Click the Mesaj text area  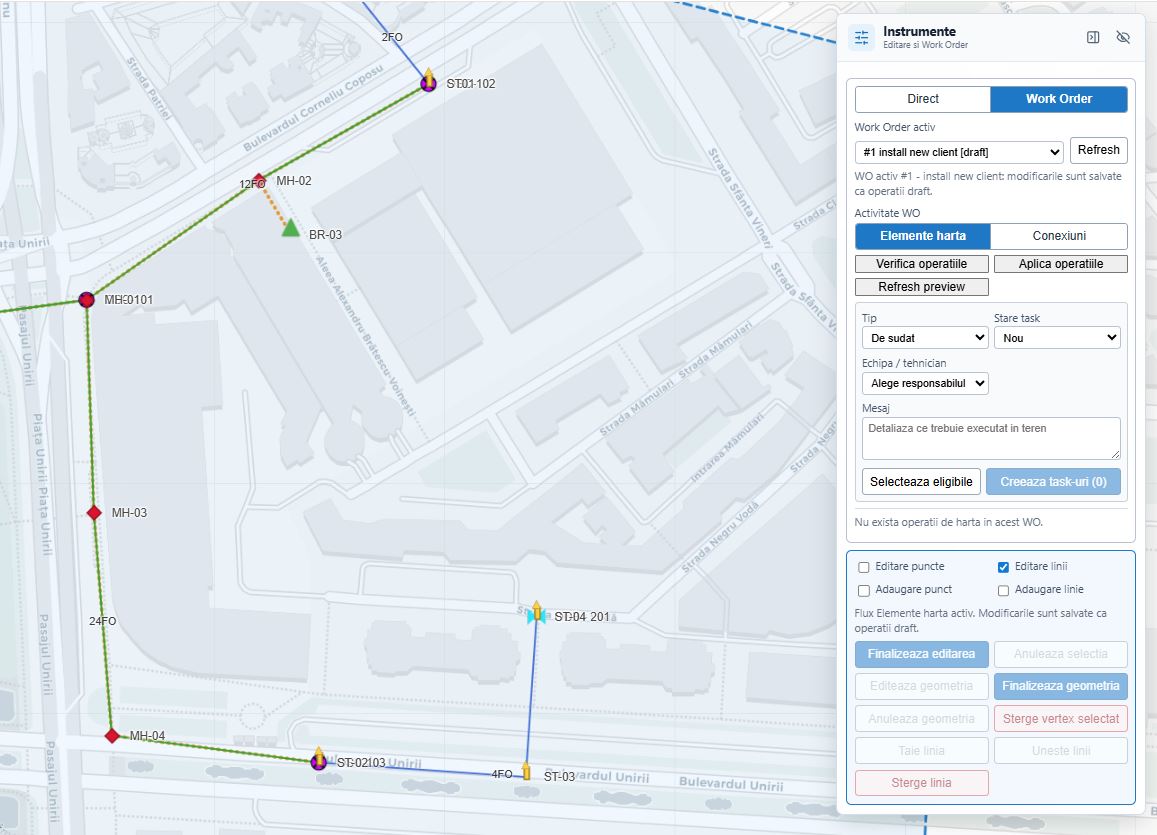pyautogui.click(x=991, y=438)
